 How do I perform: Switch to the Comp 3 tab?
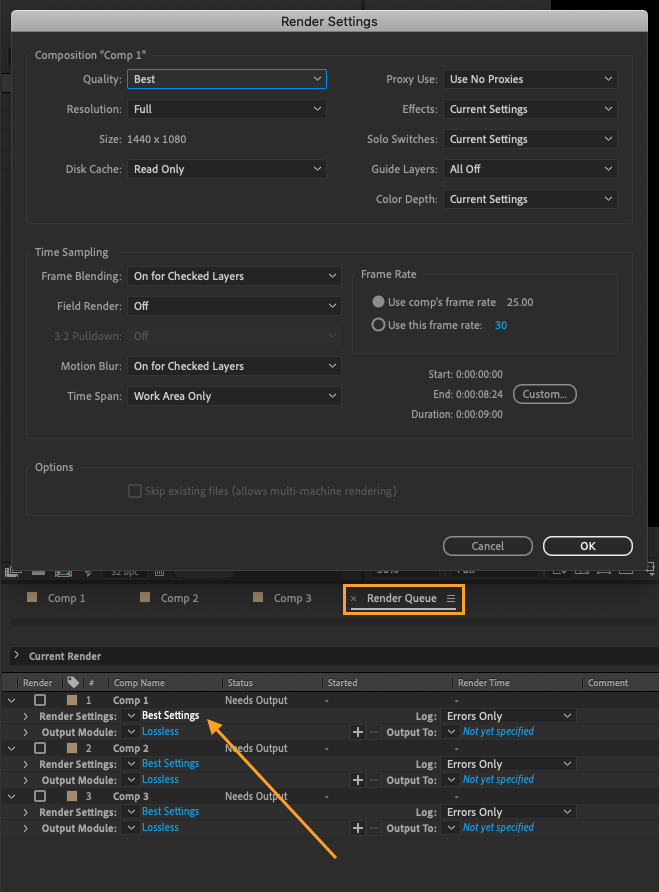pyautogui.click(x=293, y=598)
